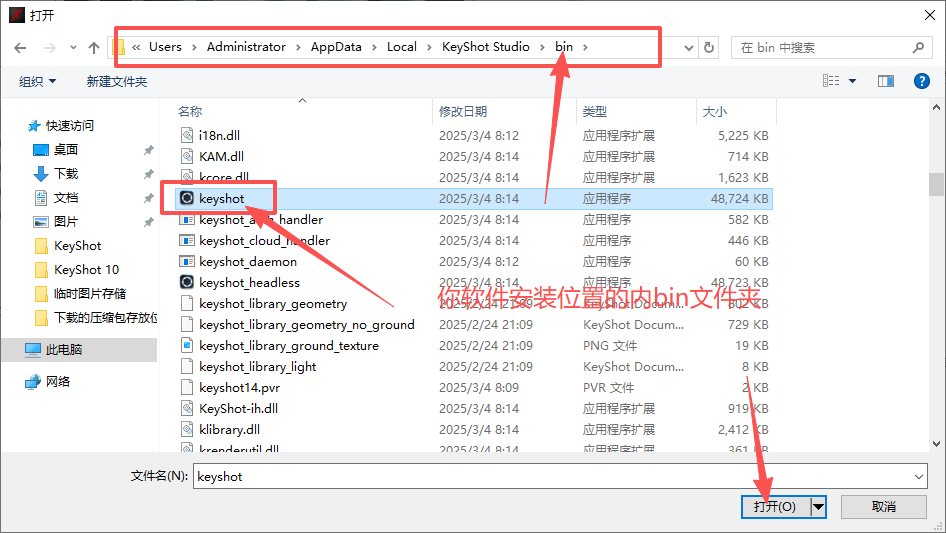This screenshot has height=533, width=946.
Task: Sort by the 名称 column header
Action: point(190,111)
